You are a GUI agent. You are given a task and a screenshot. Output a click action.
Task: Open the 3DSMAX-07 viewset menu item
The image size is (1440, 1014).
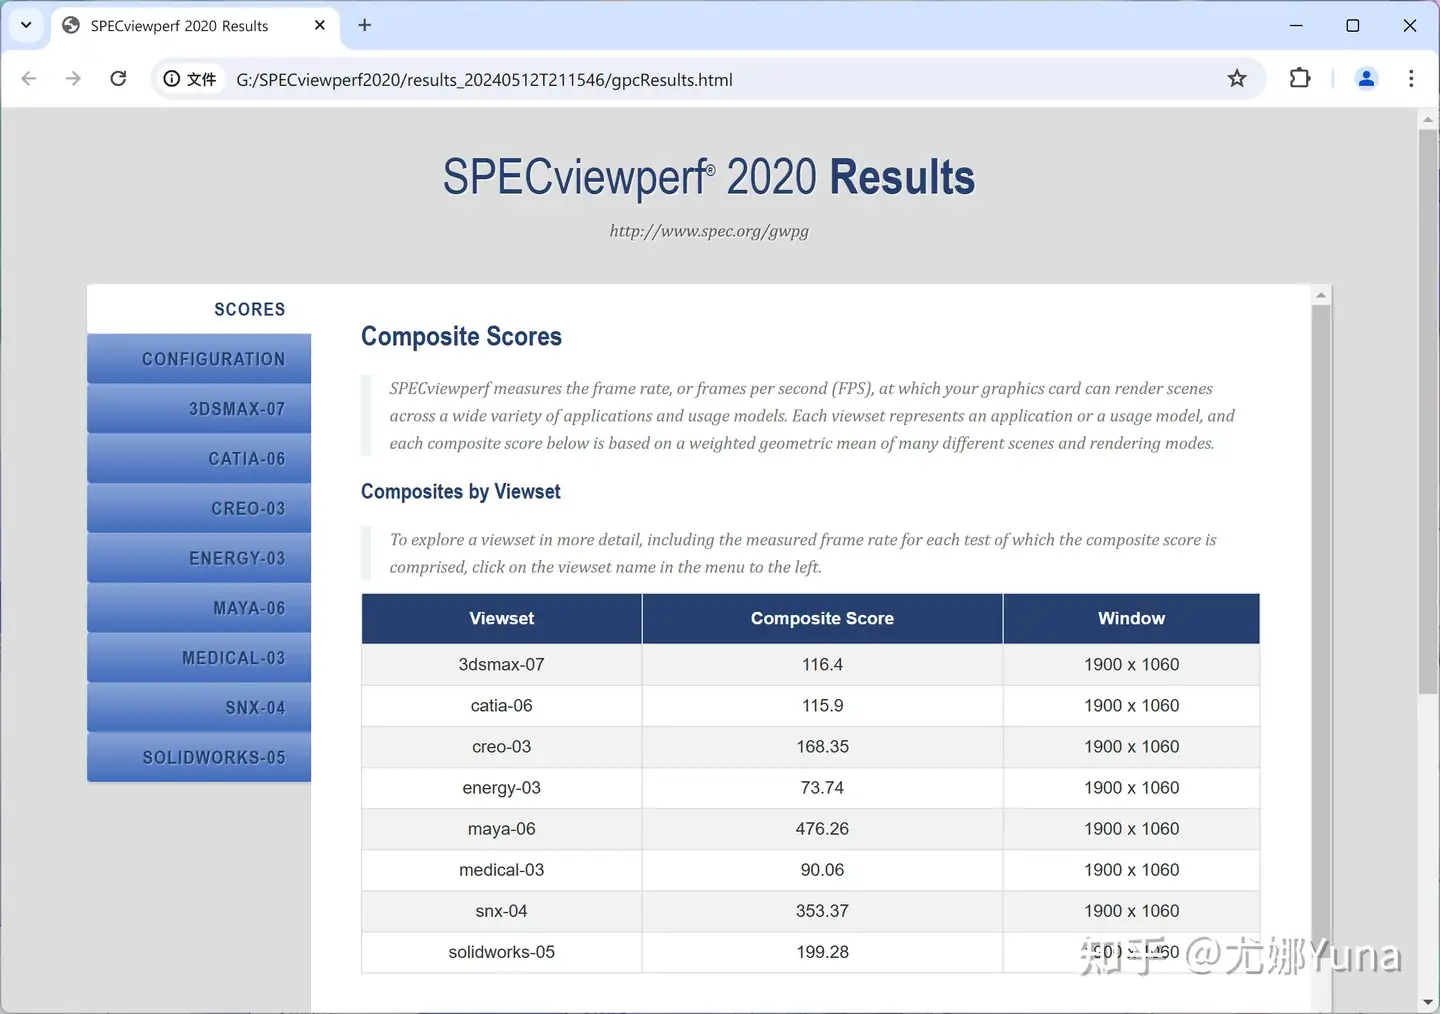[199, 409]
